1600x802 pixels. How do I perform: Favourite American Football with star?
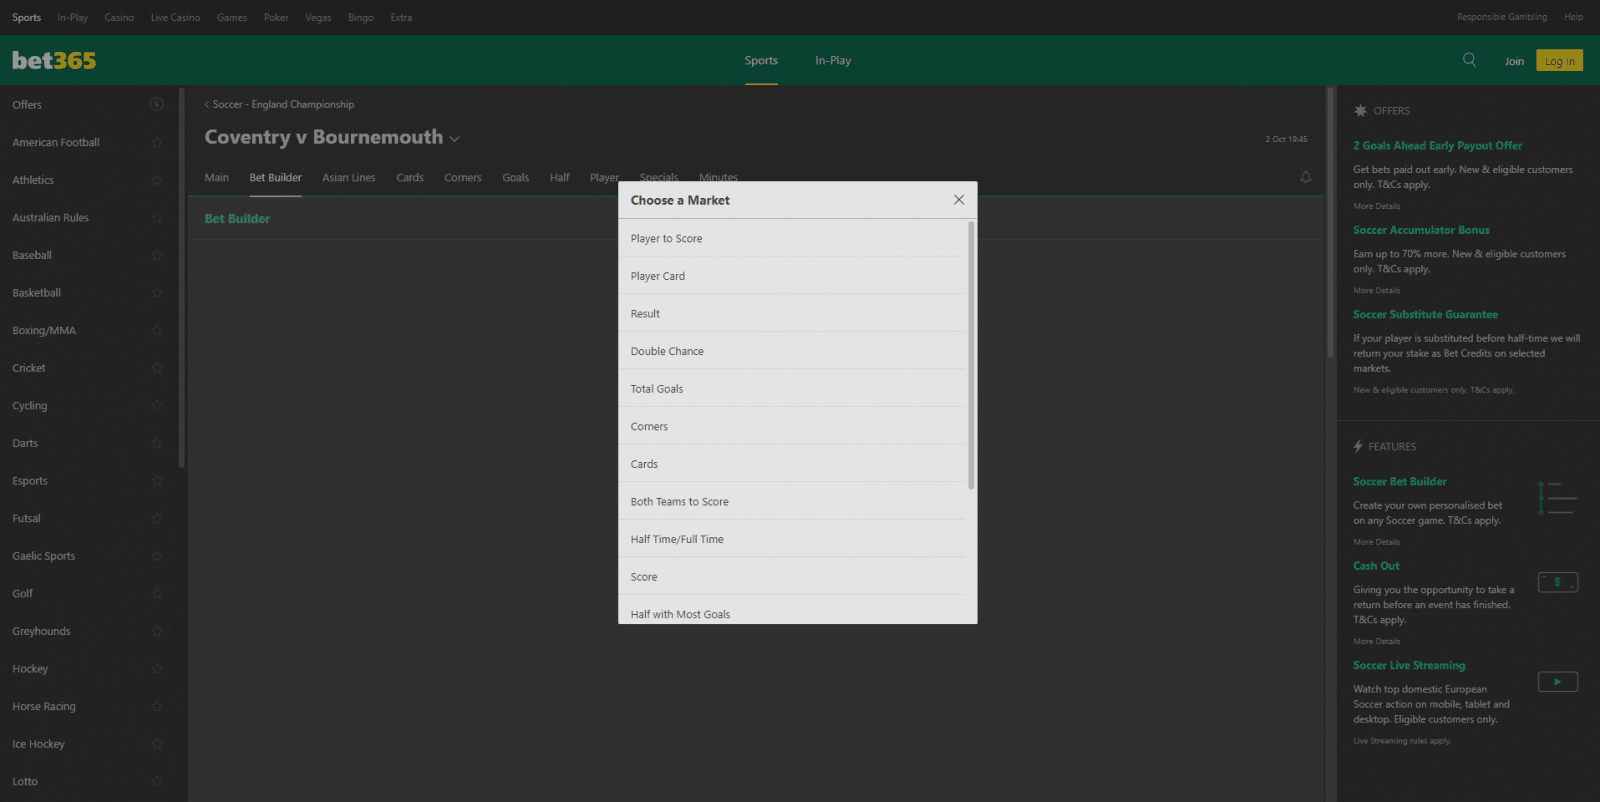pos(156,143)
